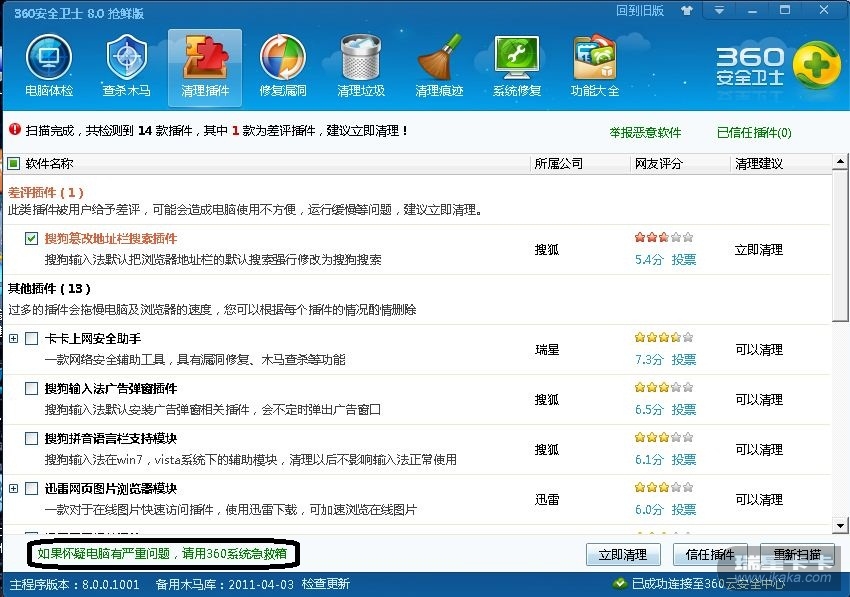The image size is (850, 597).
Task: Click 投票 for 搜狗篡改地址栏搜索插件
Action: (x=684, y=260)
